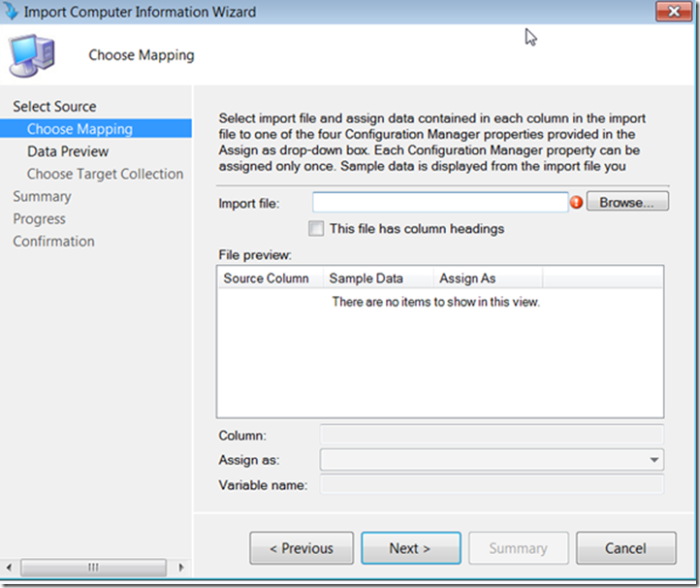
Task: Click the Variable name field
Action: (x=492, y=484)
